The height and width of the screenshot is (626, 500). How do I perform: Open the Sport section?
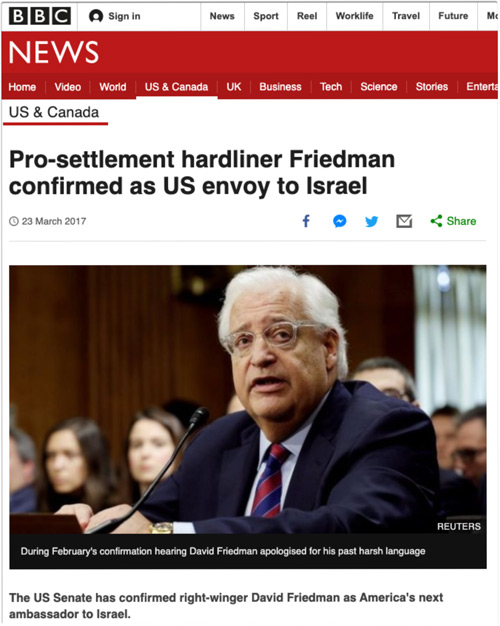[x=266, y=16]
